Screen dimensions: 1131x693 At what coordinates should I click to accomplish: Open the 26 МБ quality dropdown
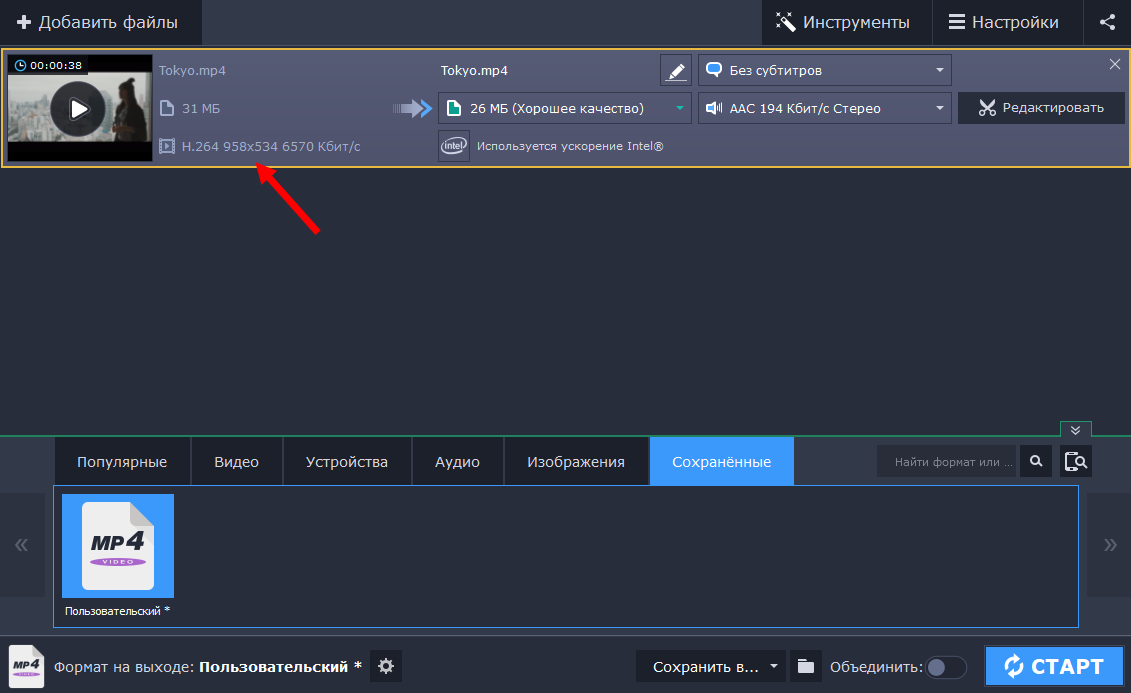(x=565, y=108)
